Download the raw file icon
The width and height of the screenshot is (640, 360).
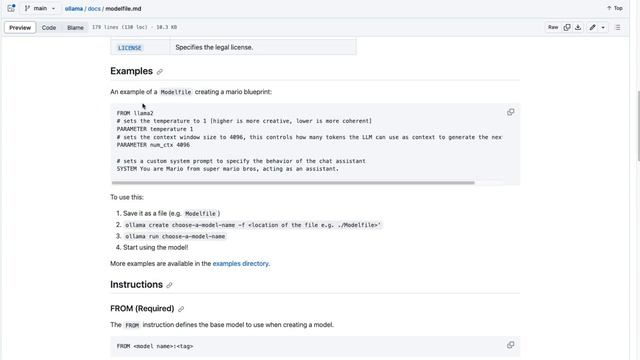(x=578, y=27)
